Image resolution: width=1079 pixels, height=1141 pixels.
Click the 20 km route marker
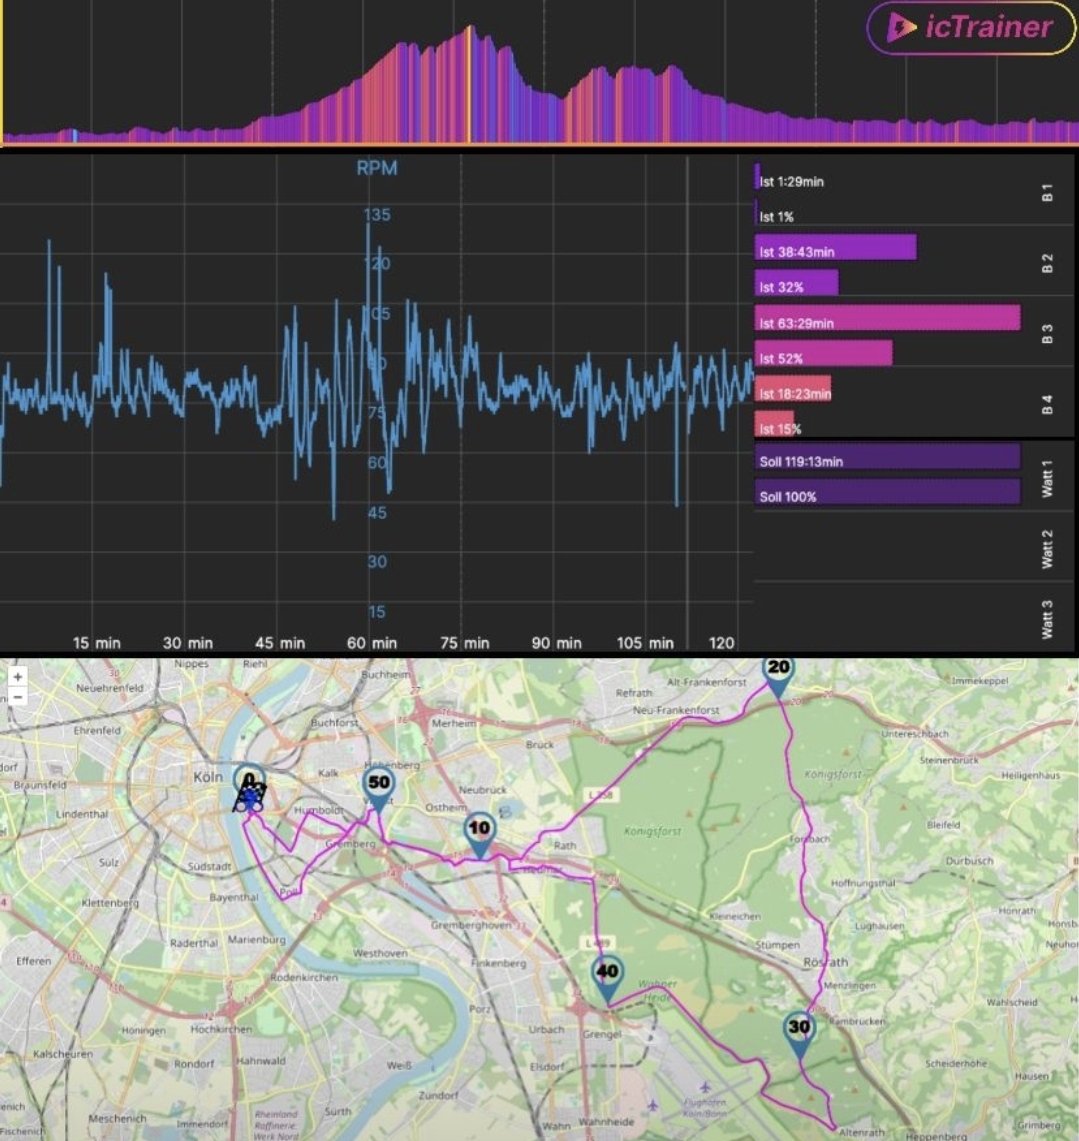(778, 674)
